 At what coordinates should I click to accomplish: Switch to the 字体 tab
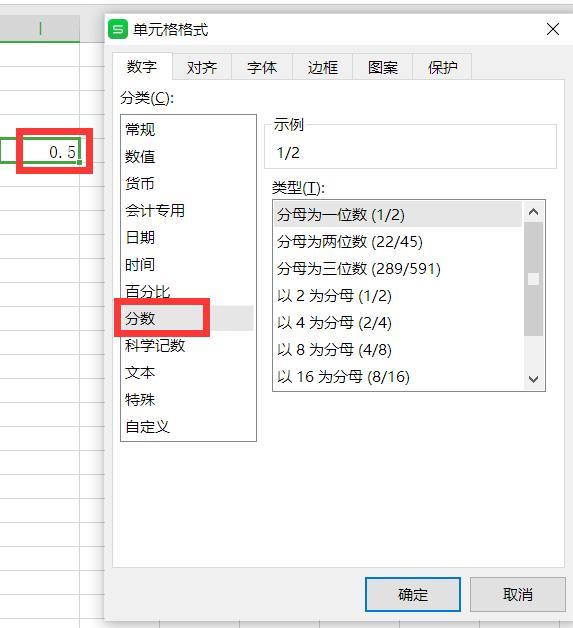point(262,67)
